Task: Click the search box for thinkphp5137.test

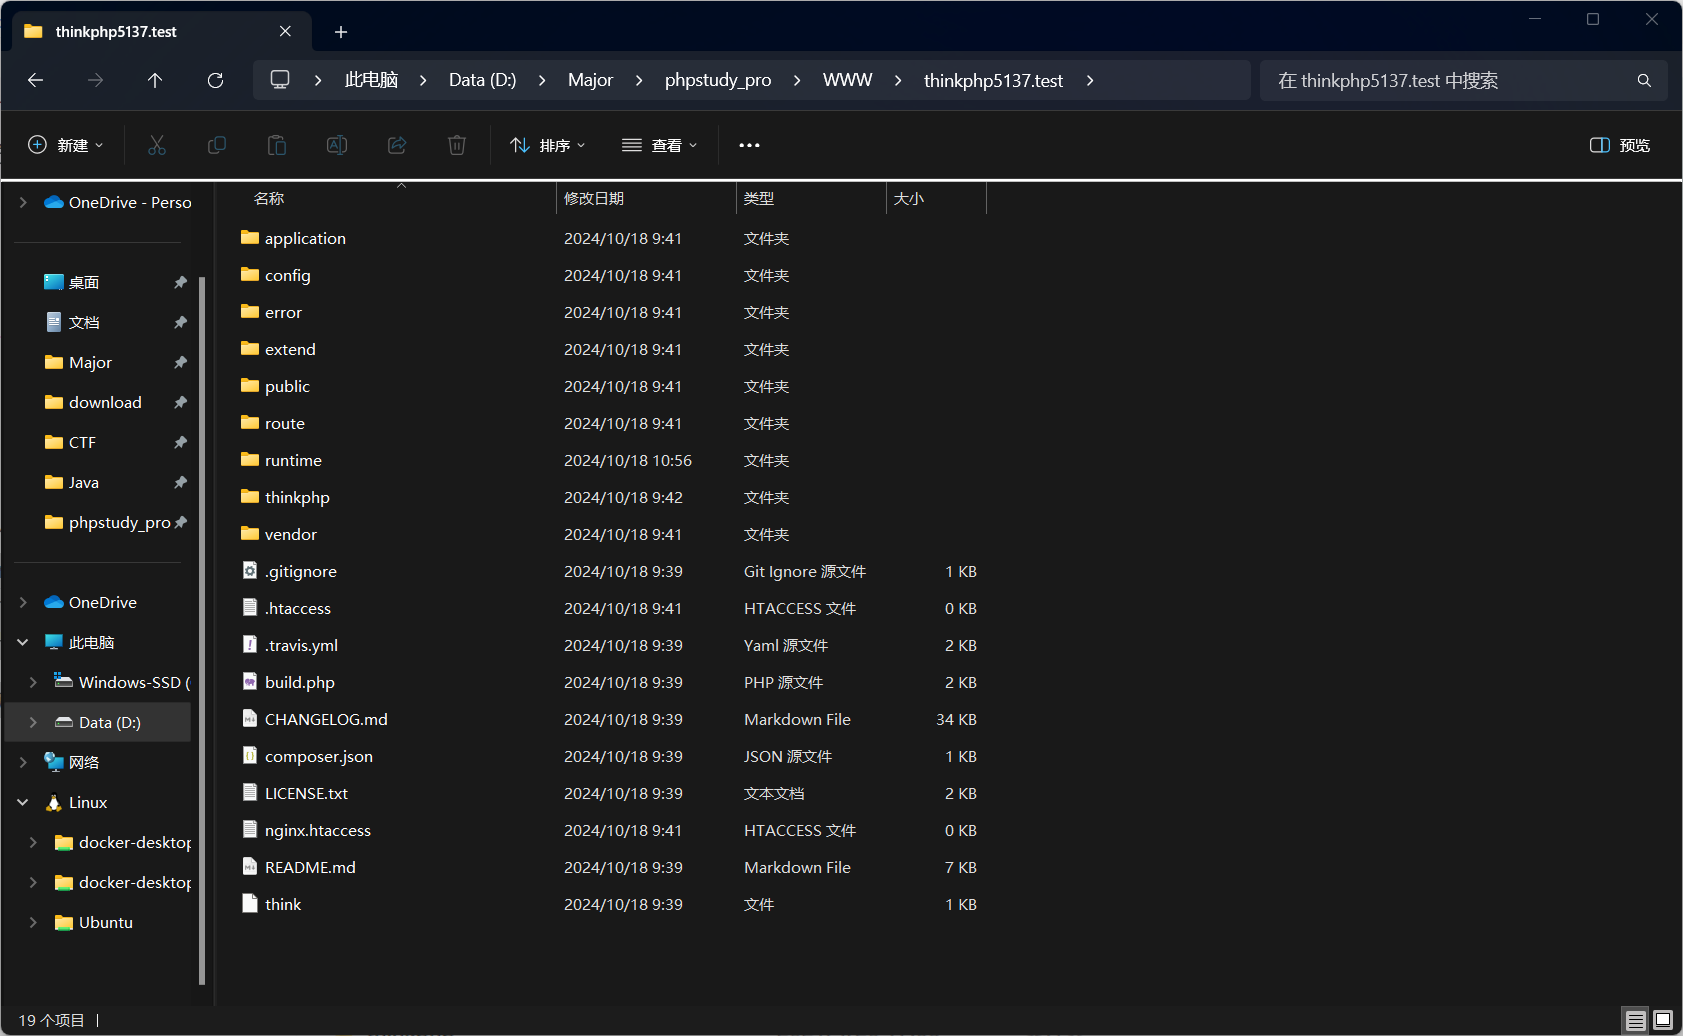Action: [x=1464, y=80]
